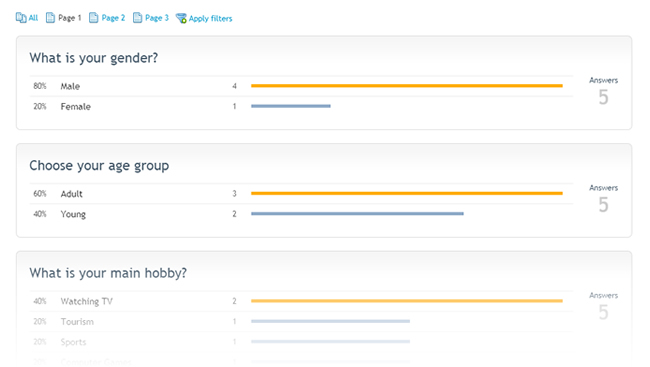
Task: Click the Page 1 document icon
Action: (x=50, y=18)
